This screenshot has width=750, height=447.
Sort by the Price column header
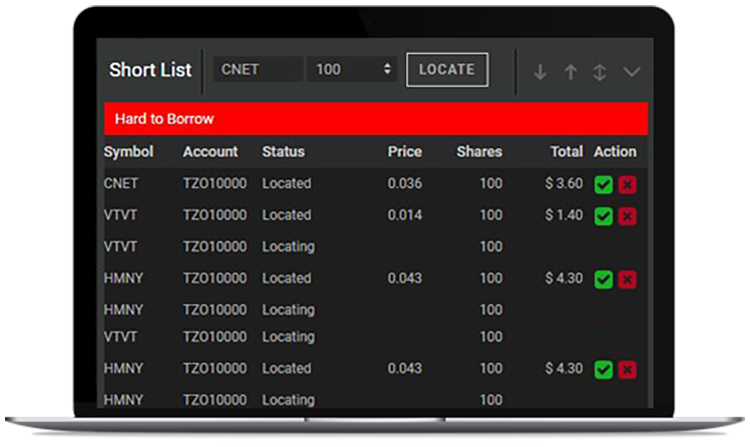point(405,152)
